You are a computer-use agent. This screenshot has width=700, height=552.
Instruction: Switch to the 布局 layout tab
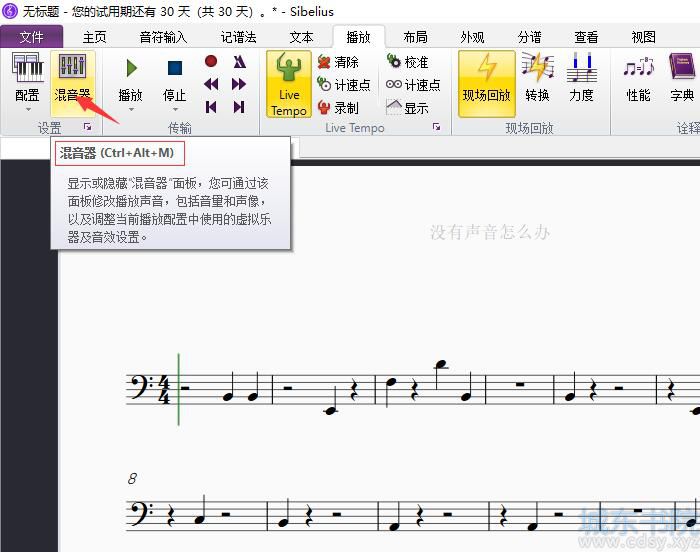pyautogui.click(x=416, y=37)
